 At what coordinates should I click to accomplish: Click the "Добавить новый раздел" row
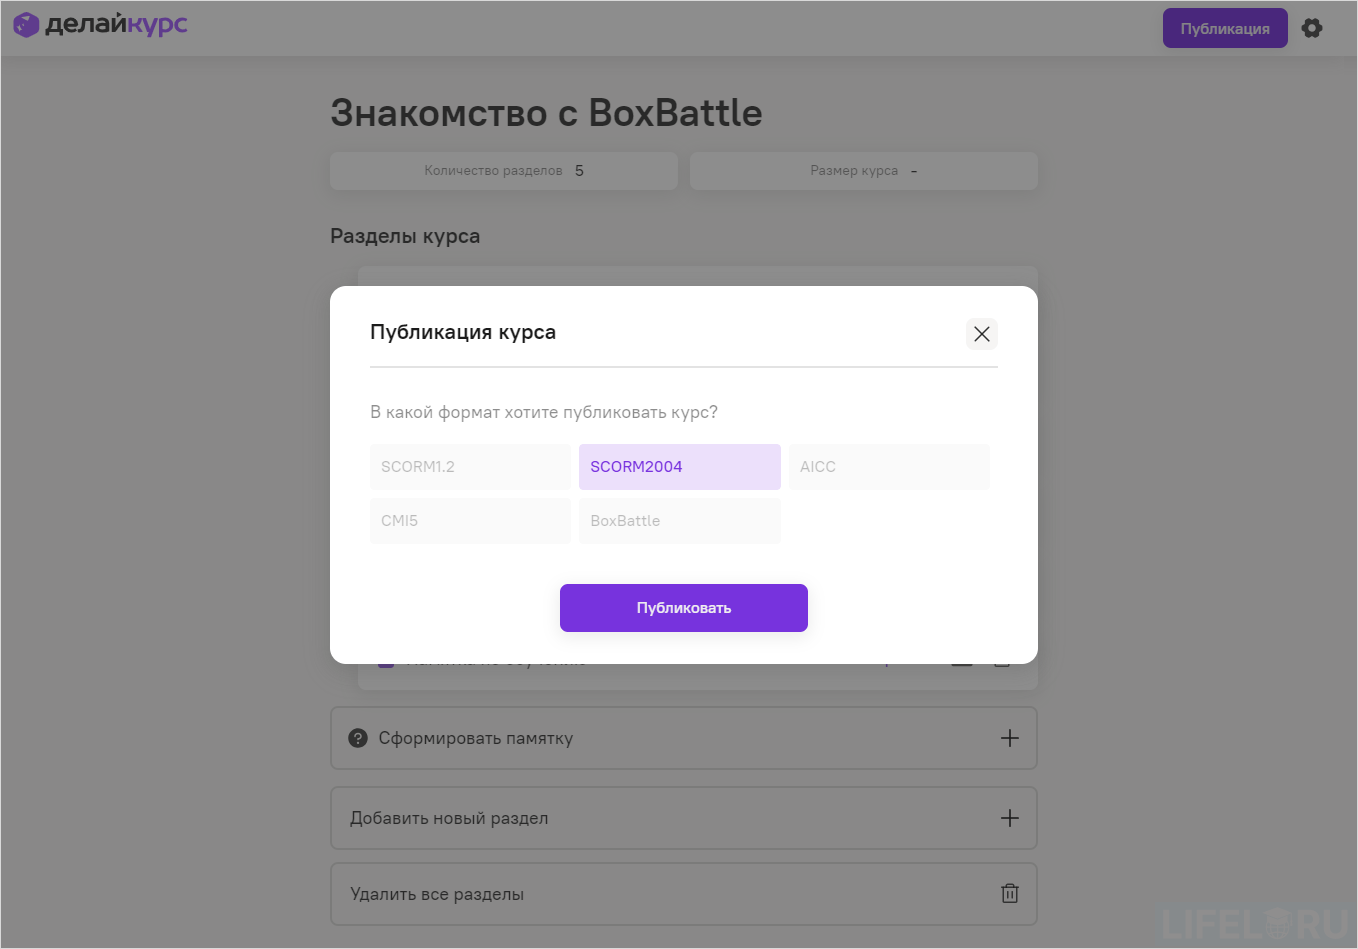(x=600, y=818)
